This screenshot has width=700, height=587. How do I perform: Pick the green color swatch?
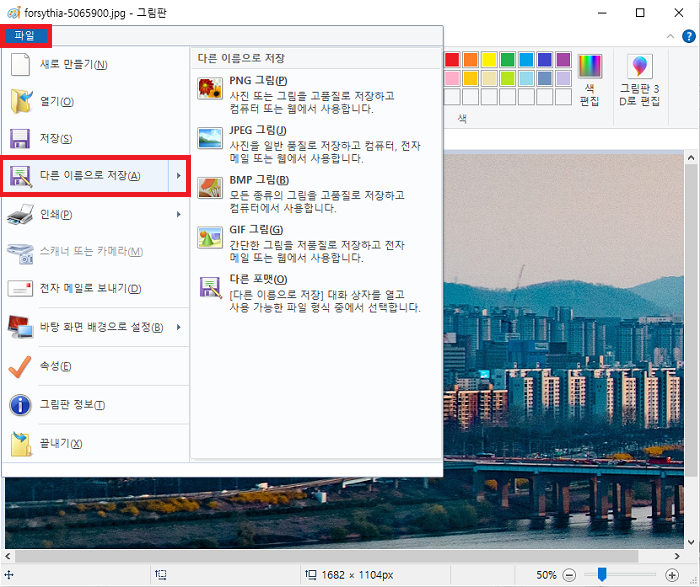pos(508,59)
